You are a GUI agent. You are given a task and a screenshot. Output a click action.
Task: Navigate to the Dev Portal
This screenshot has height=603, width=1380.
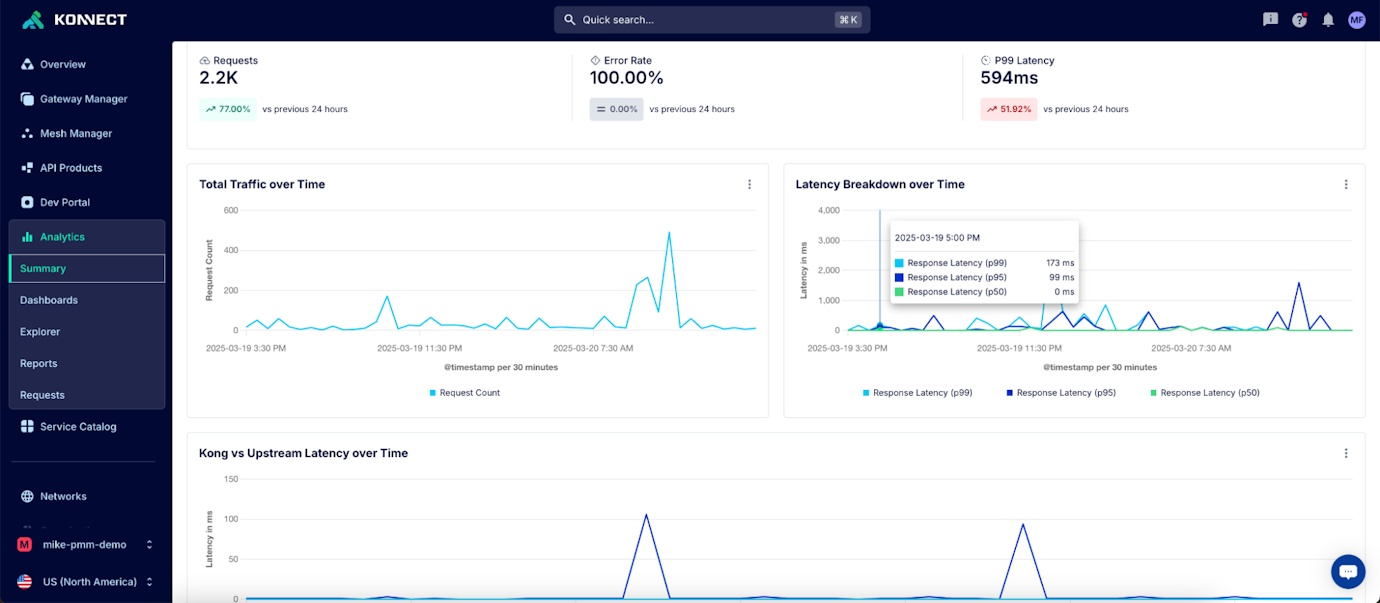[67, 202]
